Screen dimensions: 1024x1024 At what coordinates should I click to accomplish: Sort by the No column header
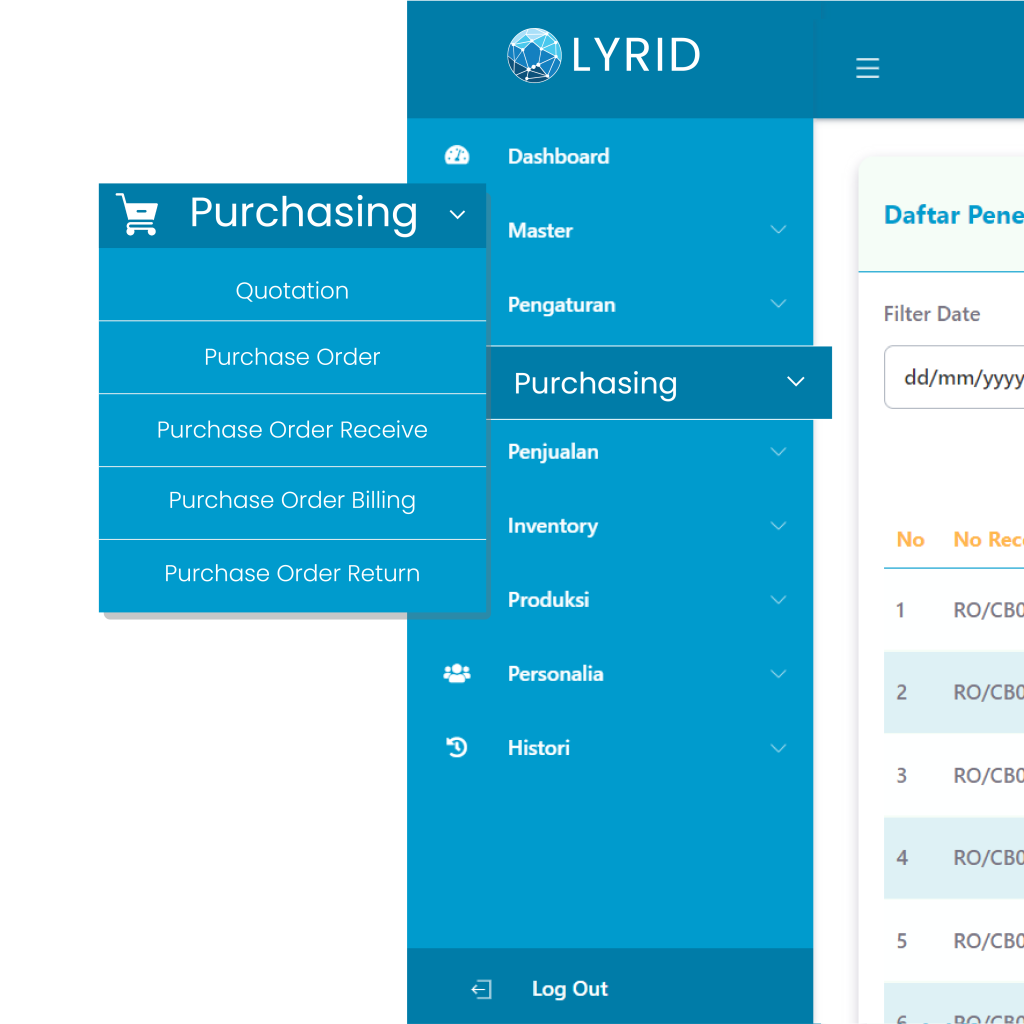point(910,539)
